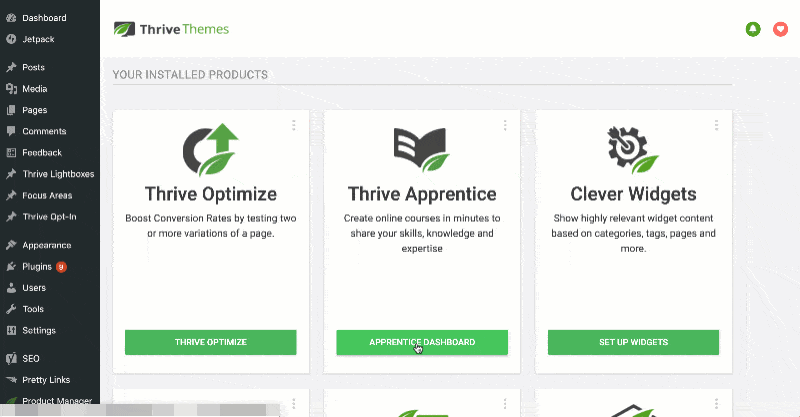Open the green notifications bell icon
The width and height of the screenshot is (800, 417).
tap(753, 30)
